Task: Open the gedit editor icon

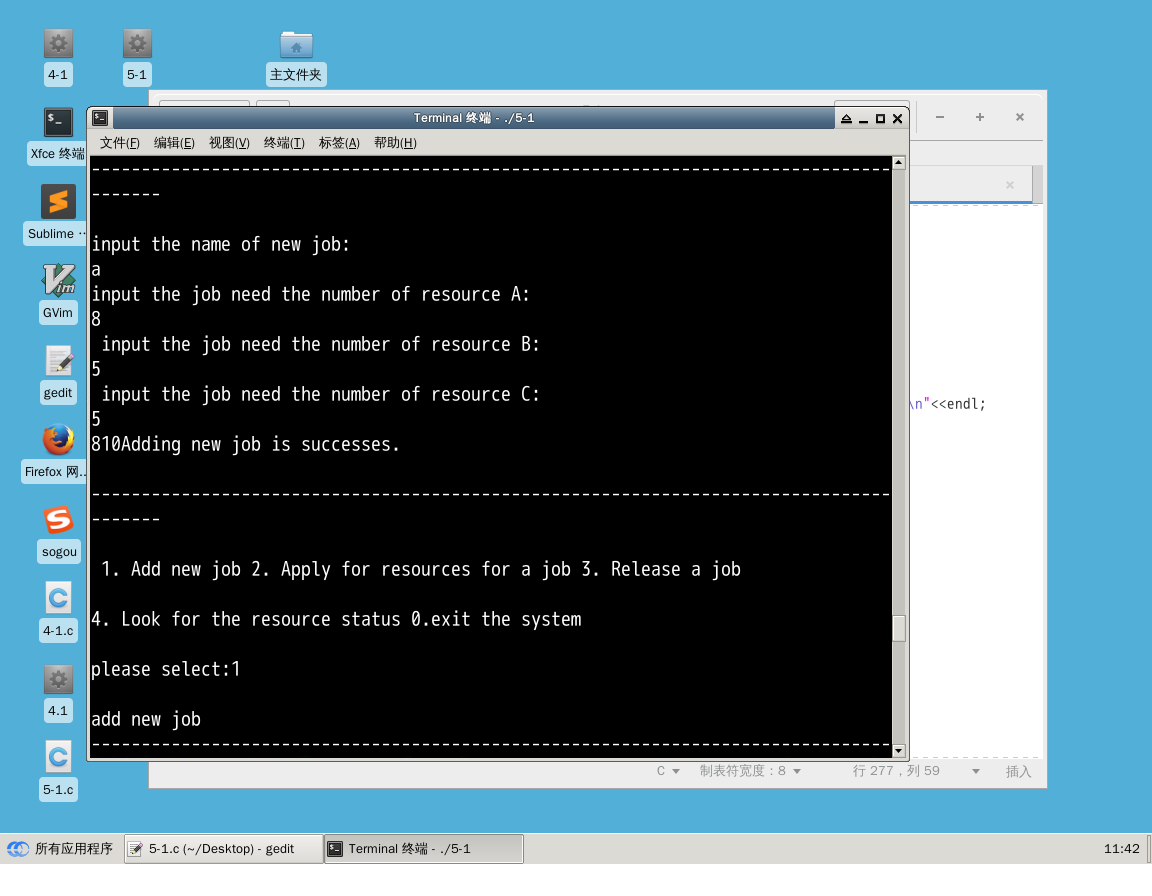Action: pos(57,360)
